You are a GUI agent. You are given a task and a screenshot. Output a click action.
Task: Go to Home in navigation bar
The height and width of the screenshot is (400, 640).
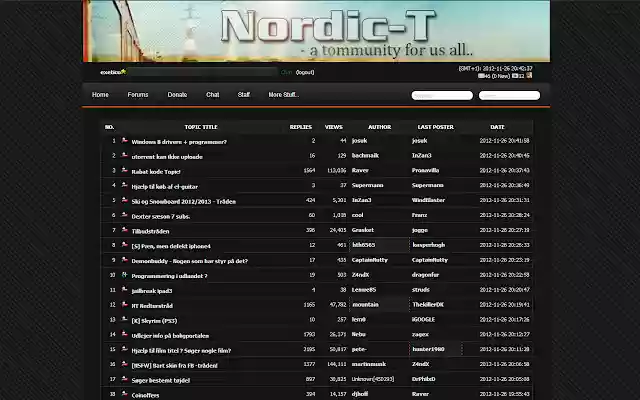tap(100, 95)
